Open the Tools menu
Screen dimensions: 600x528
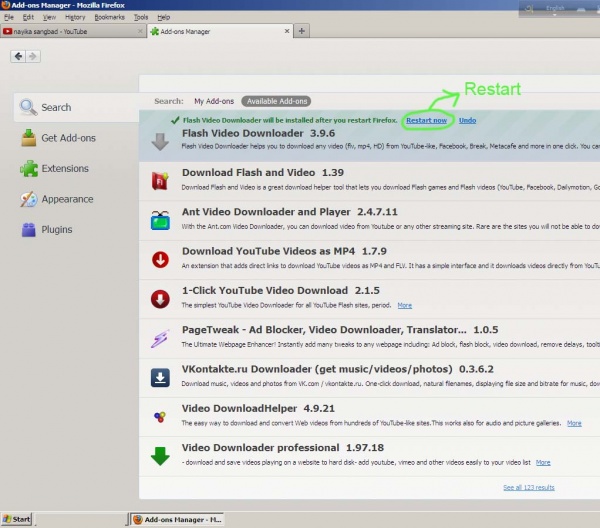141,17
